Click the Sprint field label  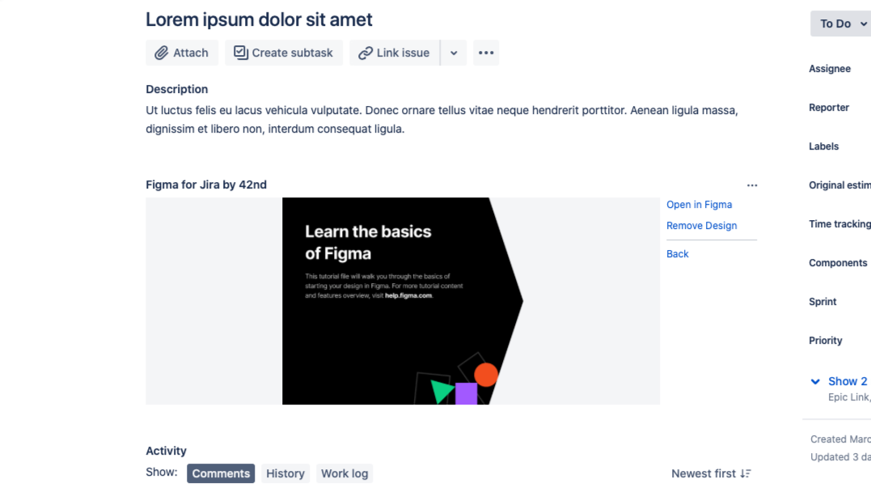823,302
